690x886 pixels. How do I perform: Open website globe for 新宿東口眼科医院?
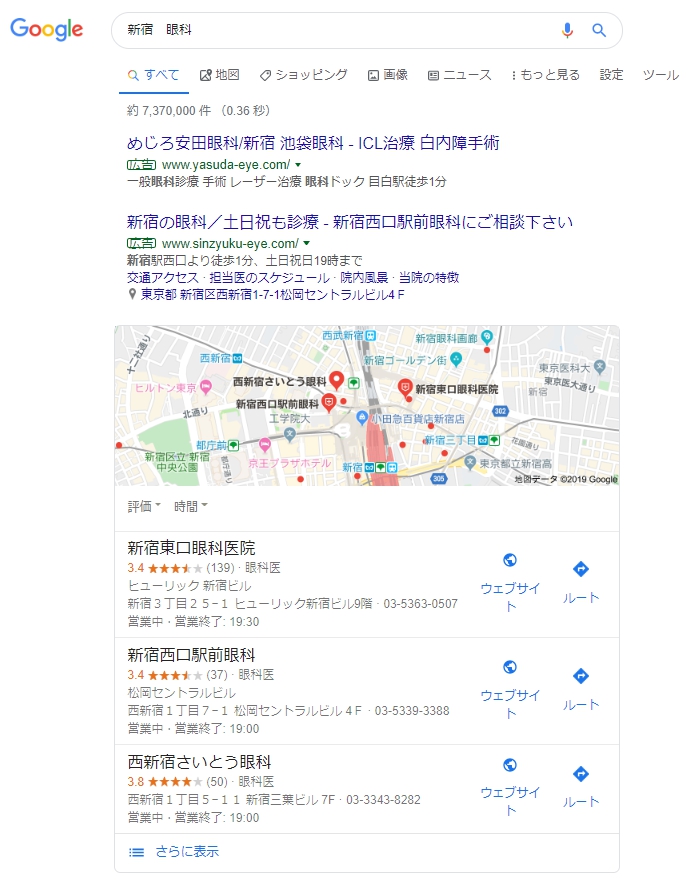pos(510,560)
